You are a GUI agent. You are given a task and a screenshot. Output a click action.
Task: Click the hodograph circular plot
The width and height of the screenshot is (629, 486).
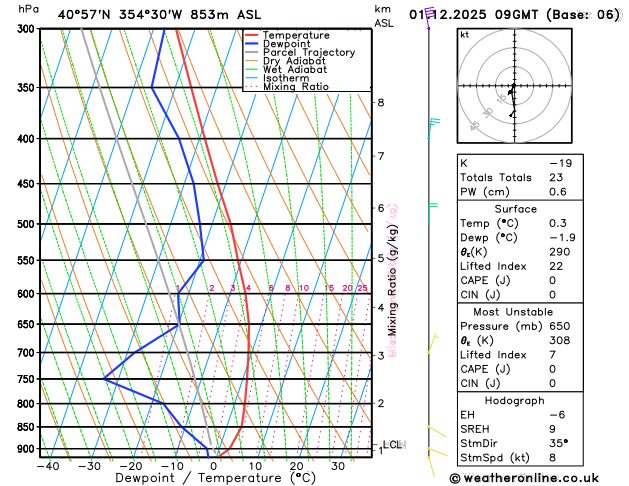tap(514, 87)
